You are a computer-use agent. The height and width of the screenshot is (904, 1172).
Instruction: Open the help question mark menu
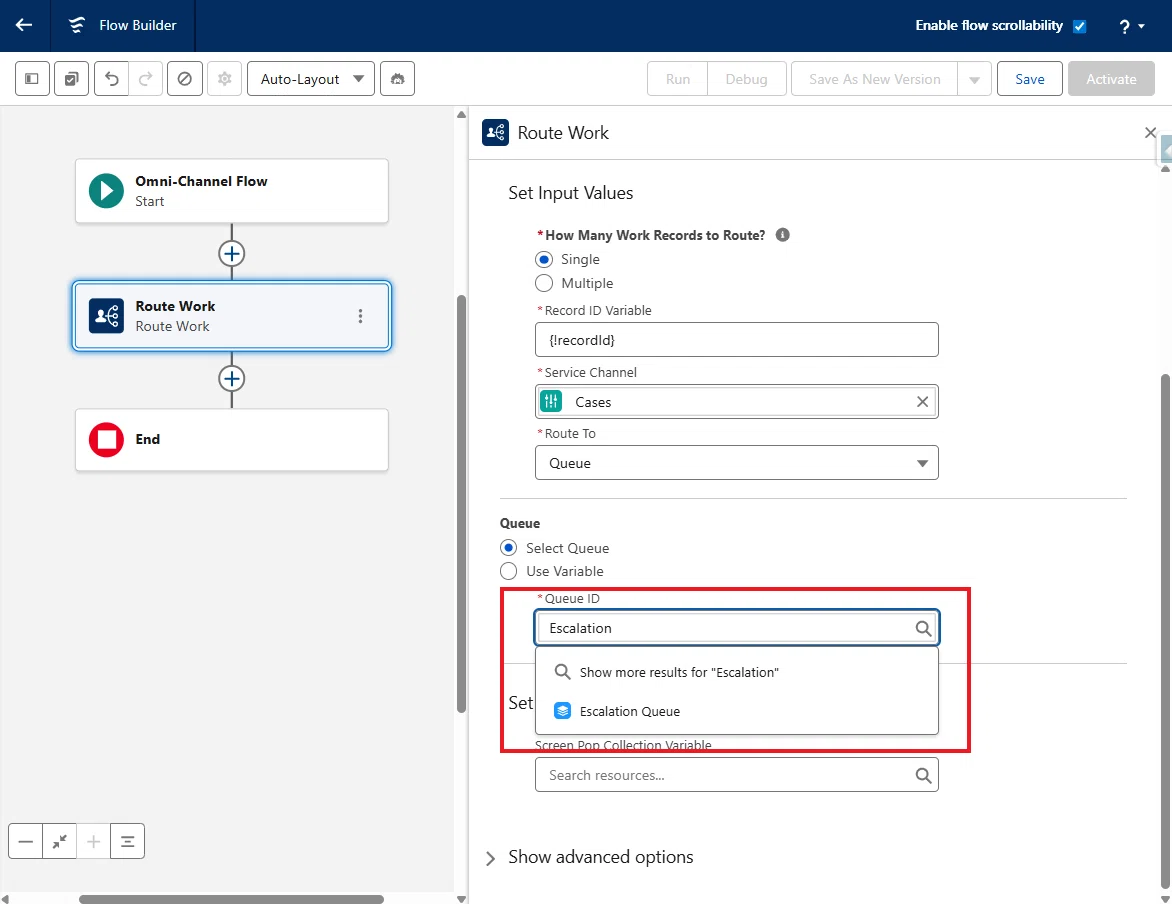point(1132,26)
